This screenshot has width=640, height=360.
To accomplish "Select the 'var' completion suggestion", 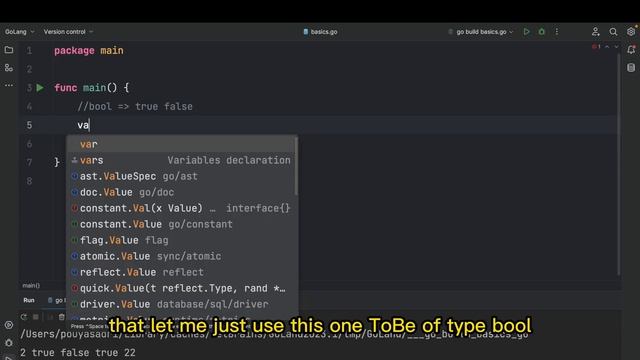I will pos(181,144).
